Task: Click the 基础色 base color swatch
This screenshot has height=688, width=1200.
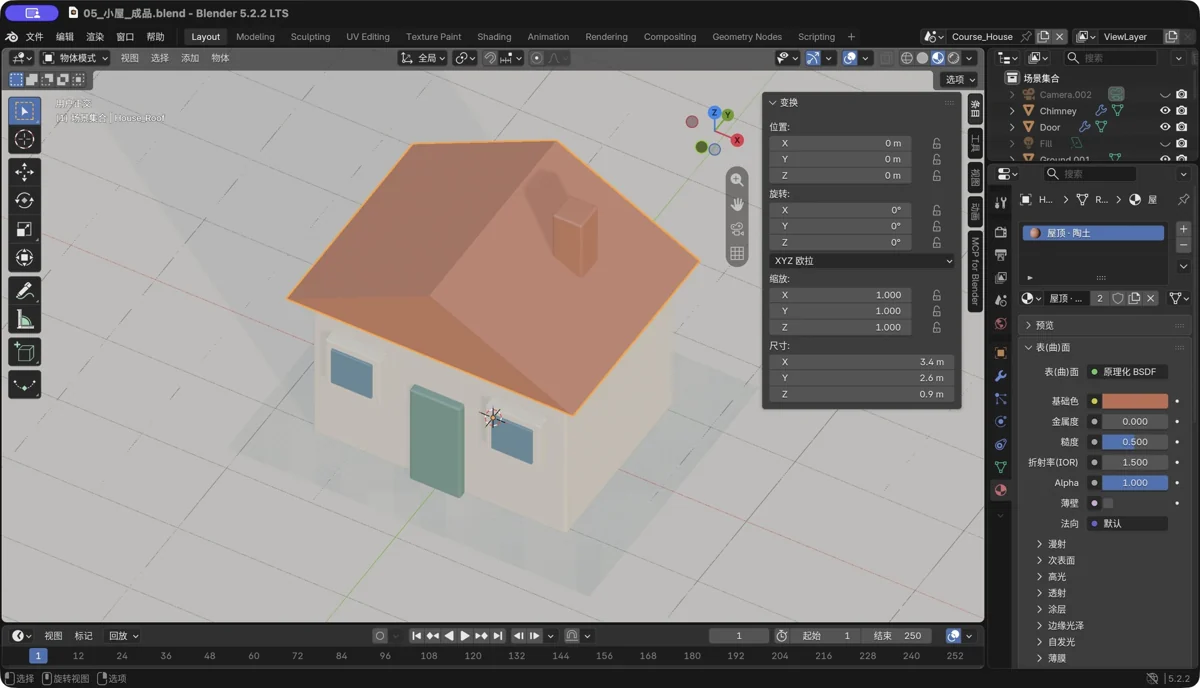Action: coord(1135,401)
